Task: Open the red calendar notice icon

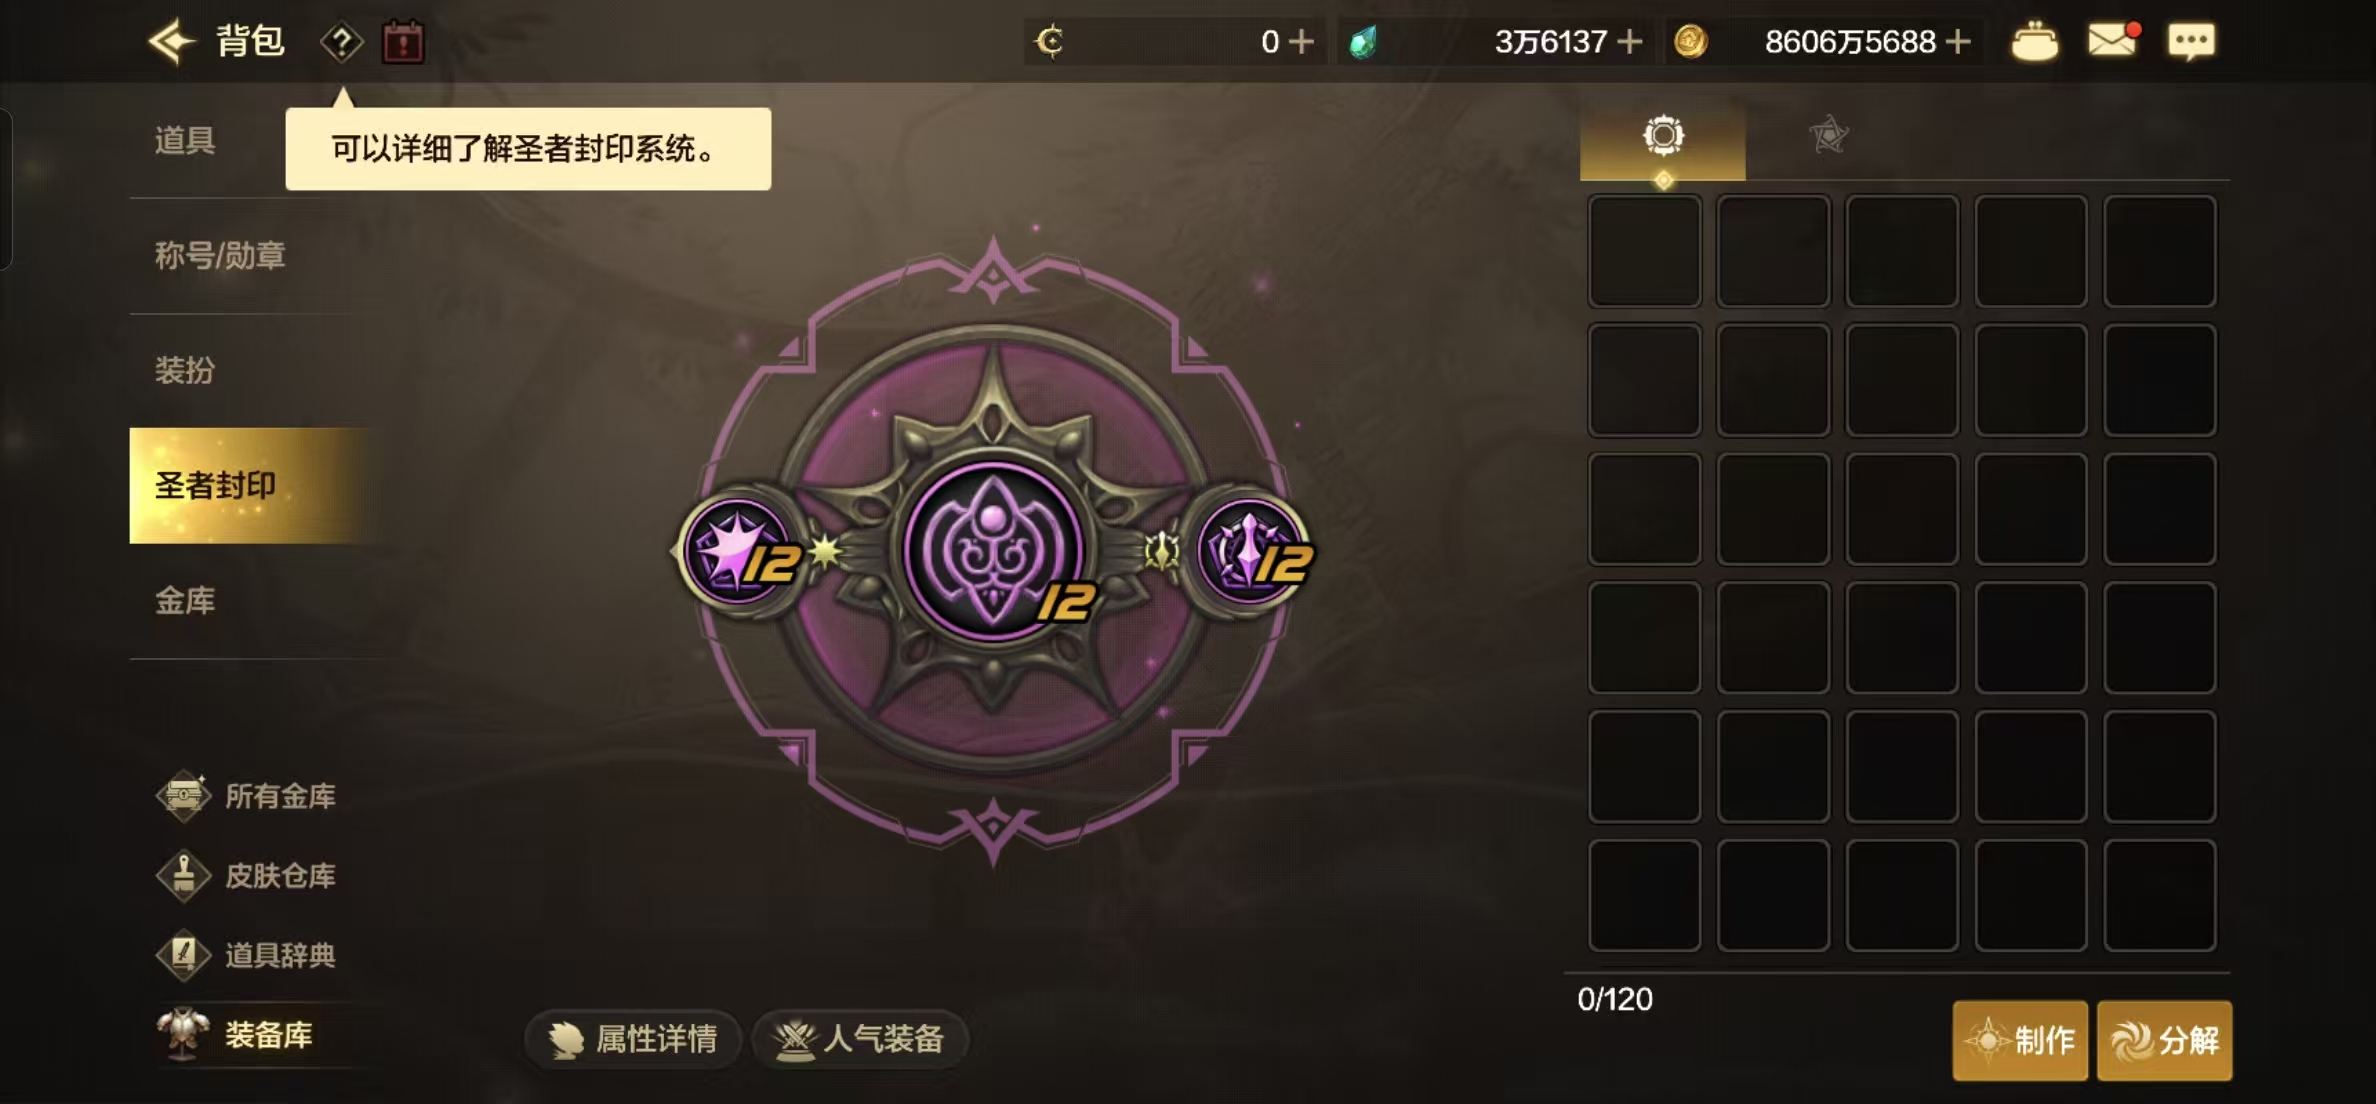Action: click(x=403, y=43)
